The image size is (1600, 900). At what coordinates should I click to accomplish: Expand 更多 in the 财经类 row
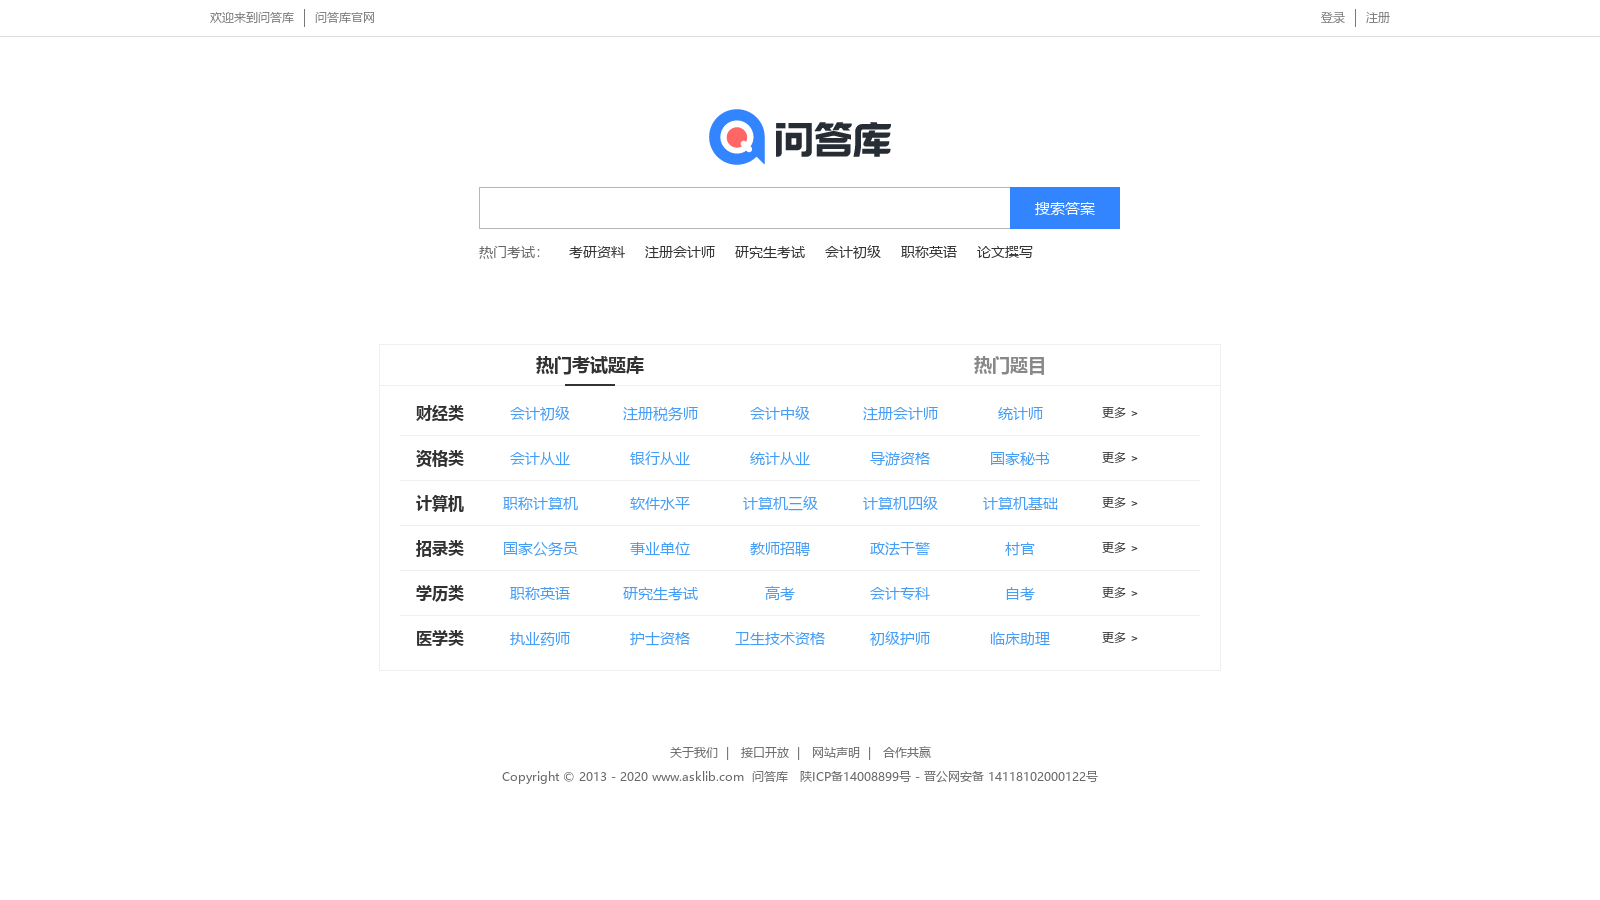pos(1120,413)
